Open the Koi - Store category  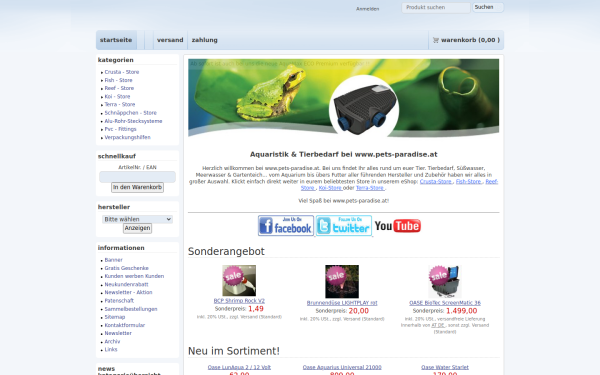click(x=117, y=96)
